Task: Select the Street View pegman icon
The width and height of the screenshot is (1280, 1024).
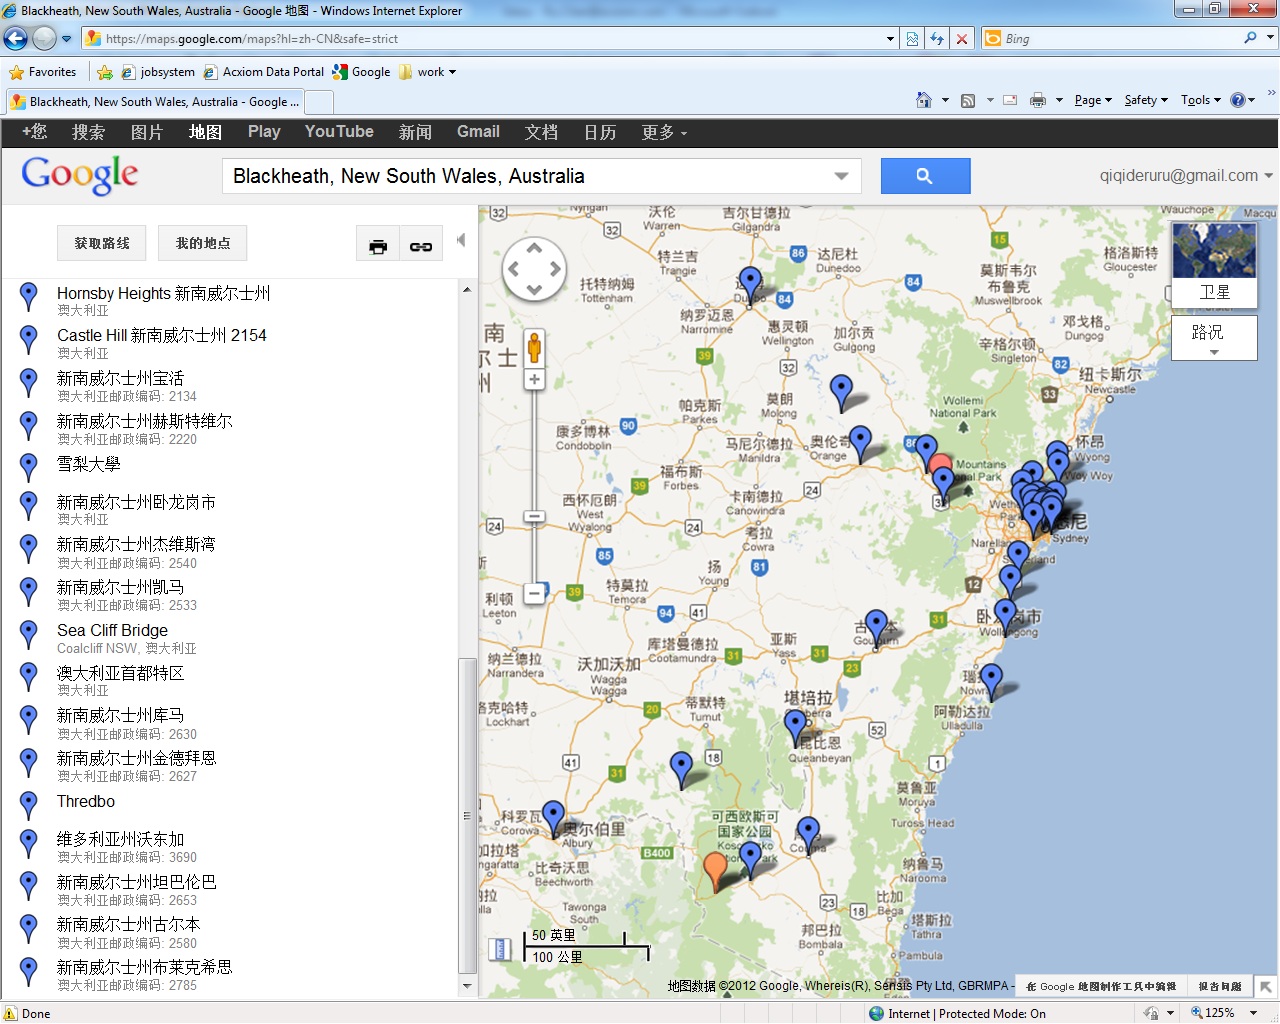Action: point(534,346)
